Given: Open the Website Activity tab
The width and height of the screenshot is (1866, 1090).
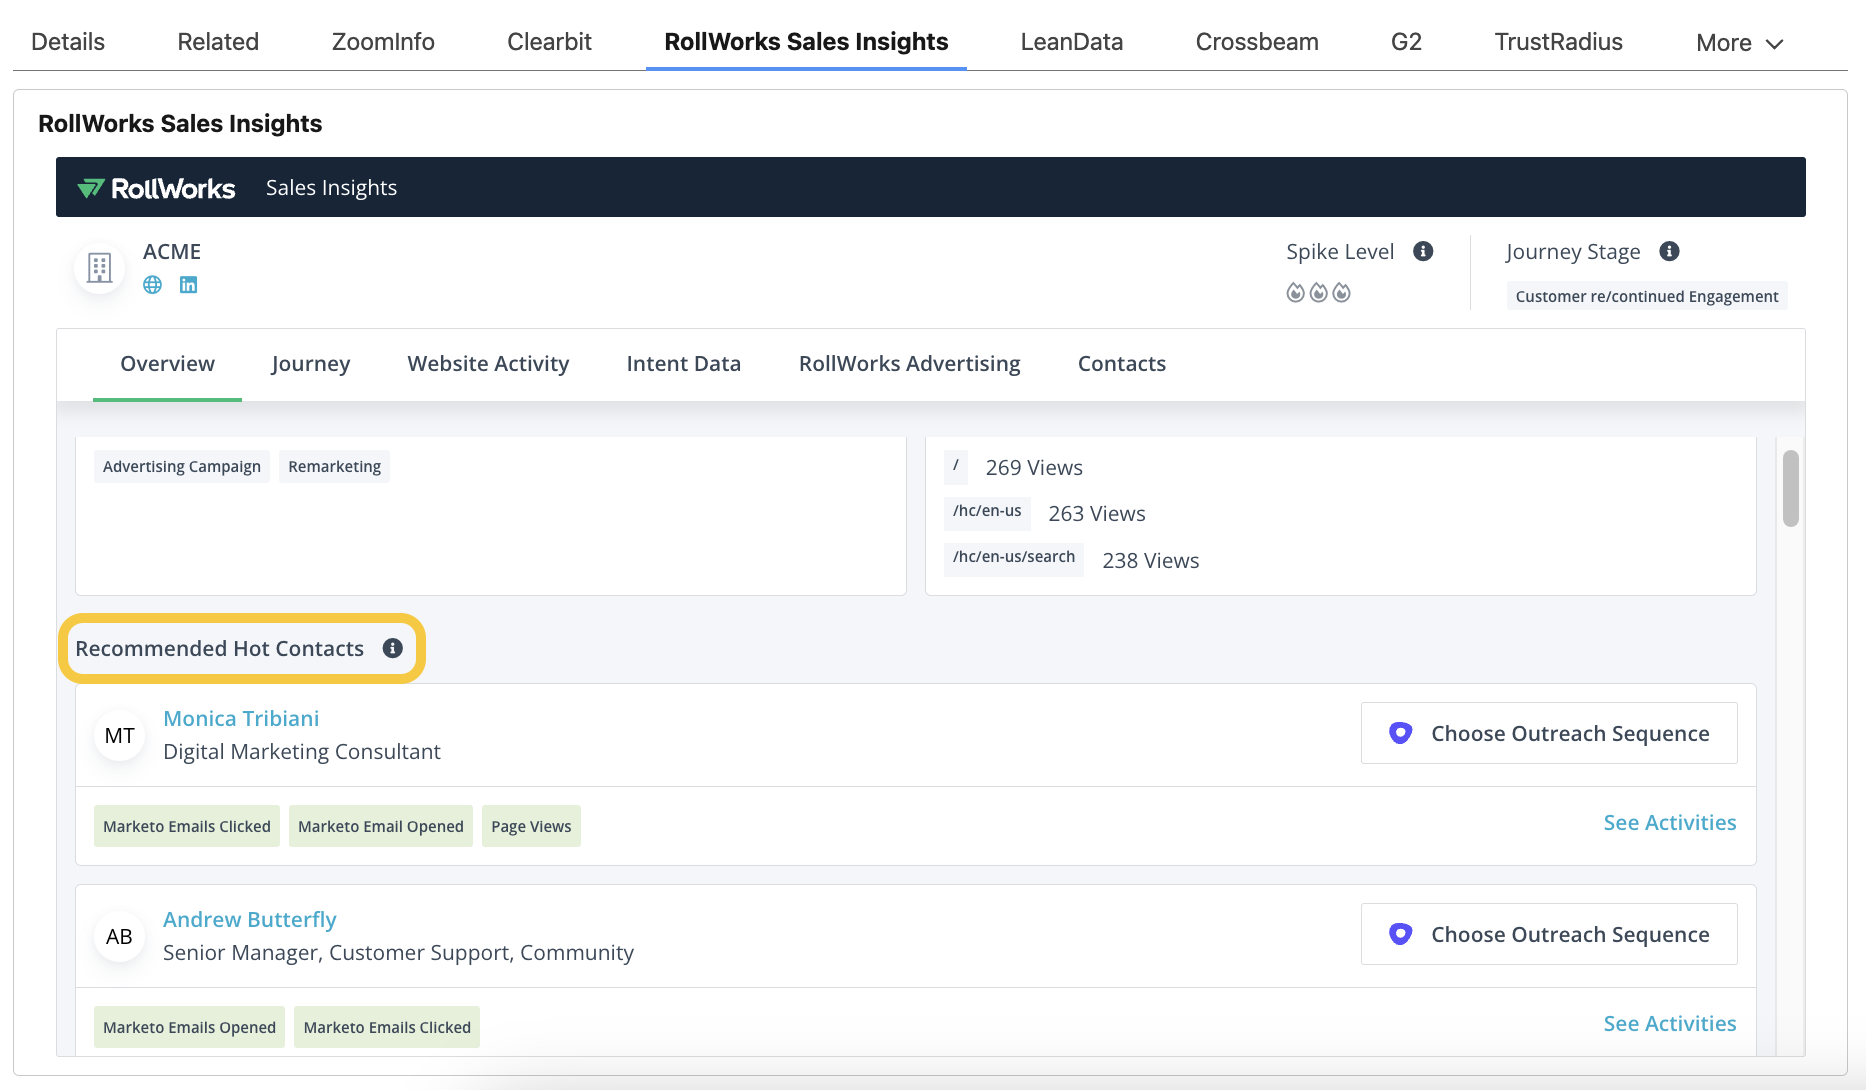Looking at the screenshot, I should coord(488,364).
